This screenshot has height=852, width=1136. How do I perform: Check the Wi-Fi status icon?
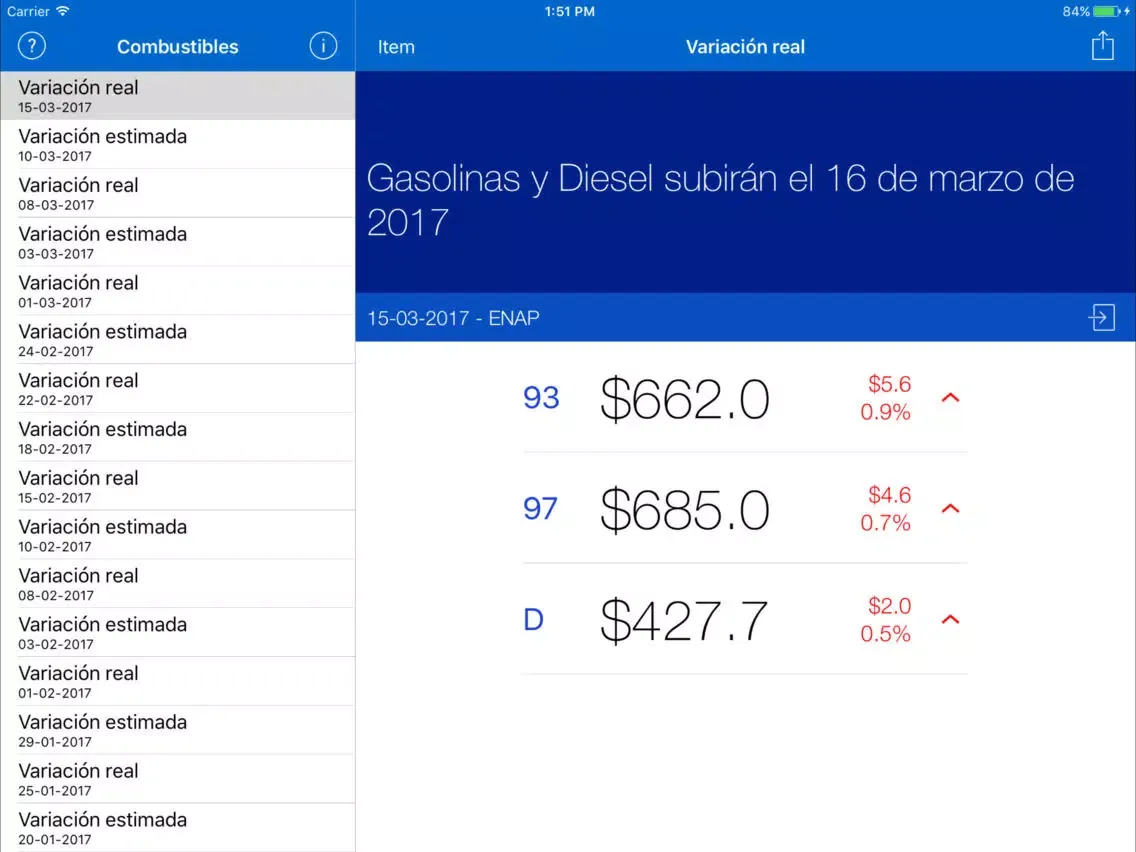(63, 11)
